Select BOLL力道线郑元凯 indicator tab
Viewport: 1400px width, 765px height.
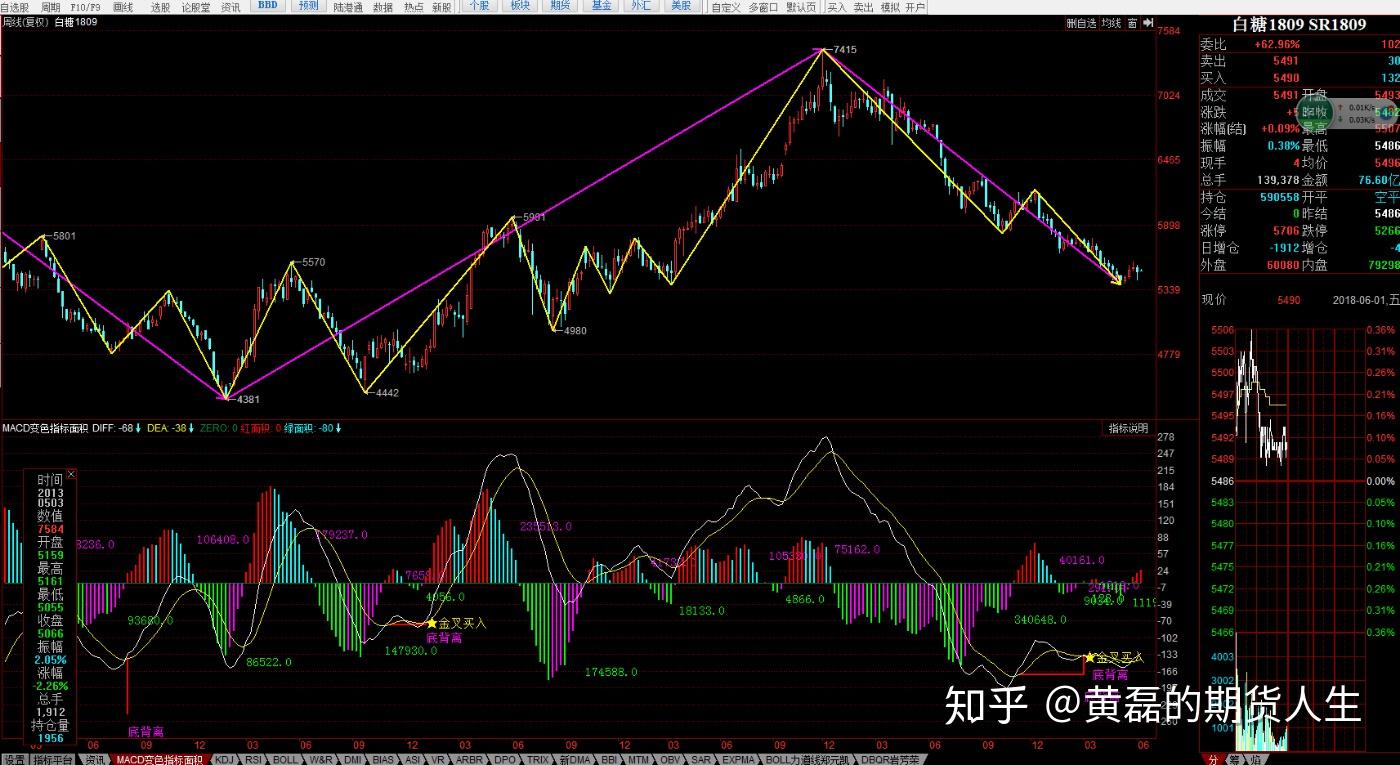807,759
